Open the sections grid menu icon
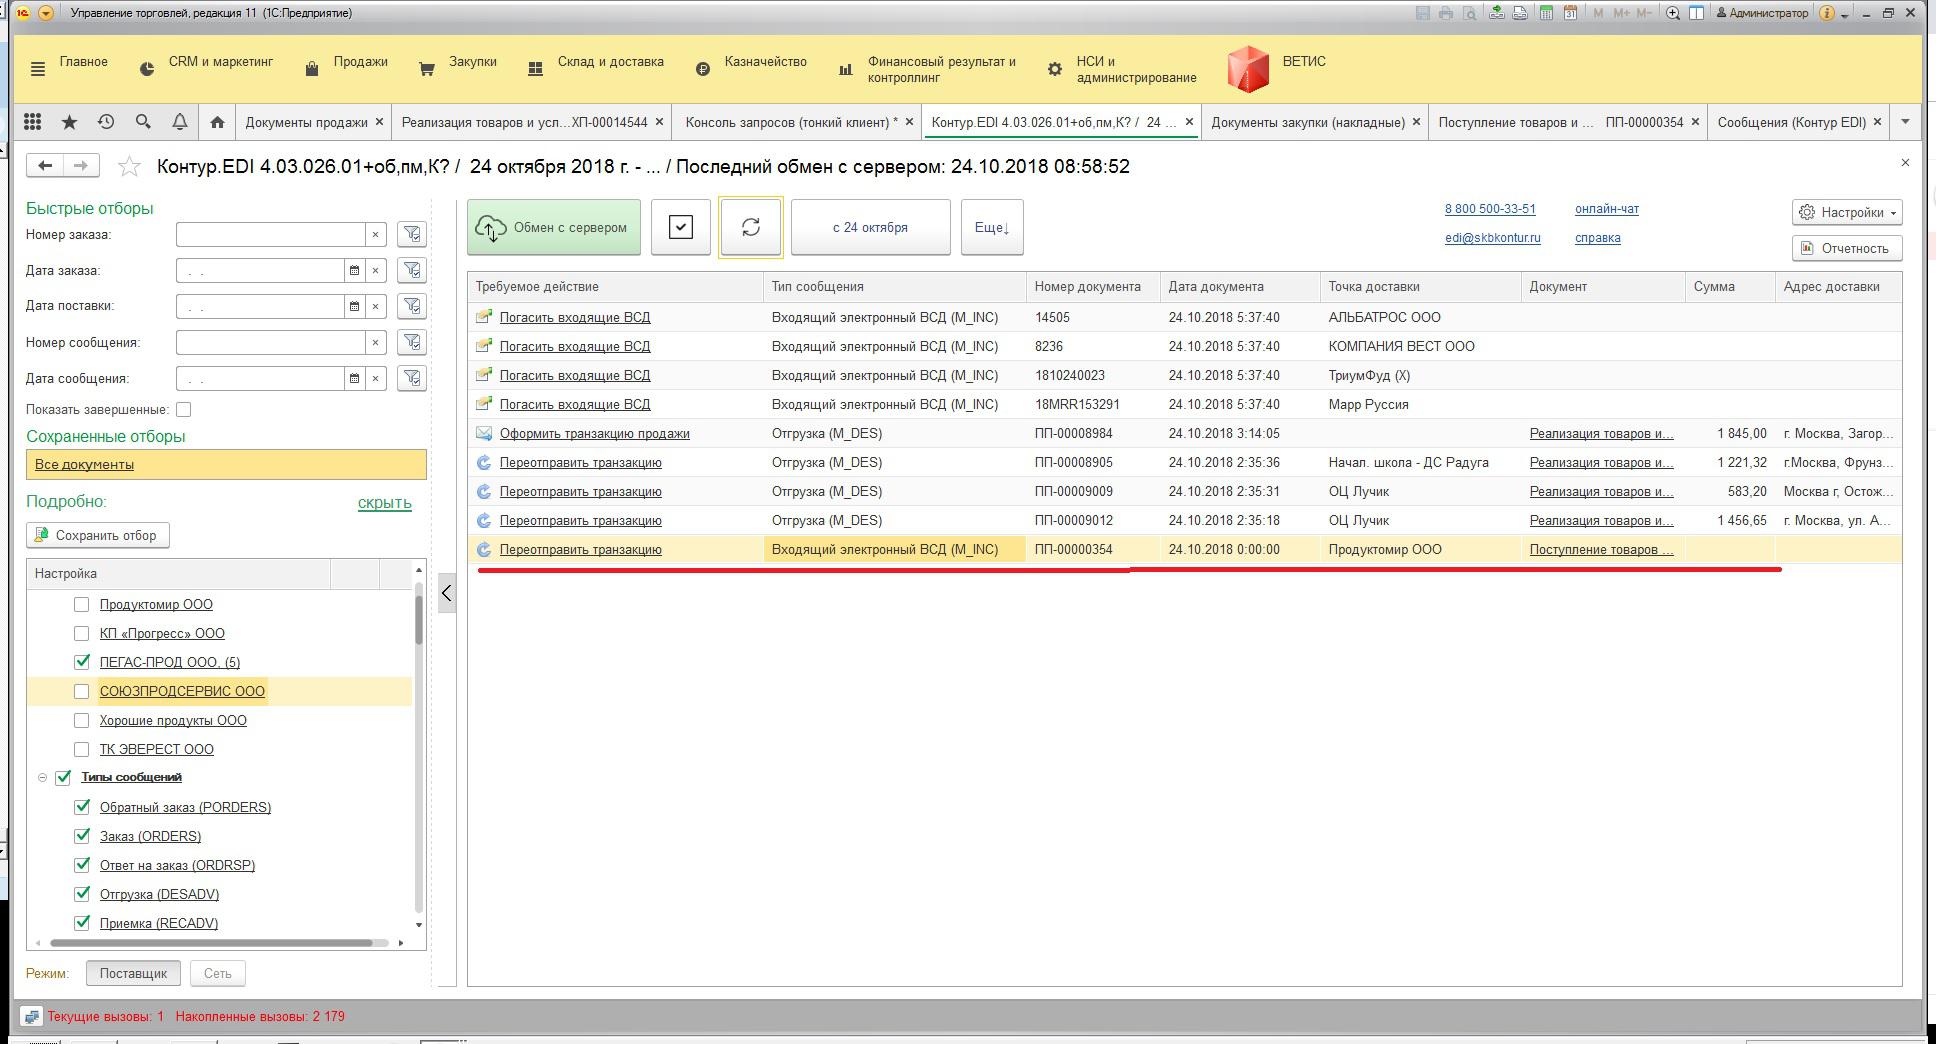Image resolution: width=1936 pixels, height=1044 pixels. point(32,122)
